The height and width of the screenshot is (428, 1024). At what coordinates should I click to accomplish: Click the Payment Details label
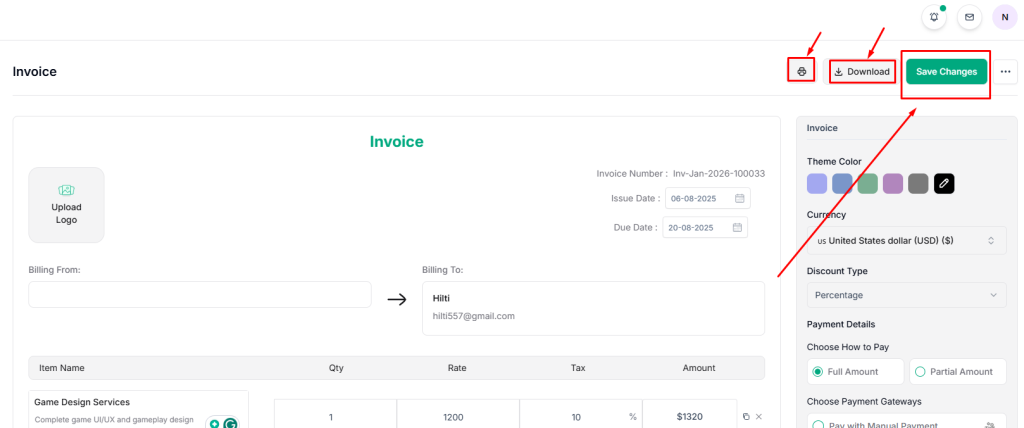coord(841,324)
